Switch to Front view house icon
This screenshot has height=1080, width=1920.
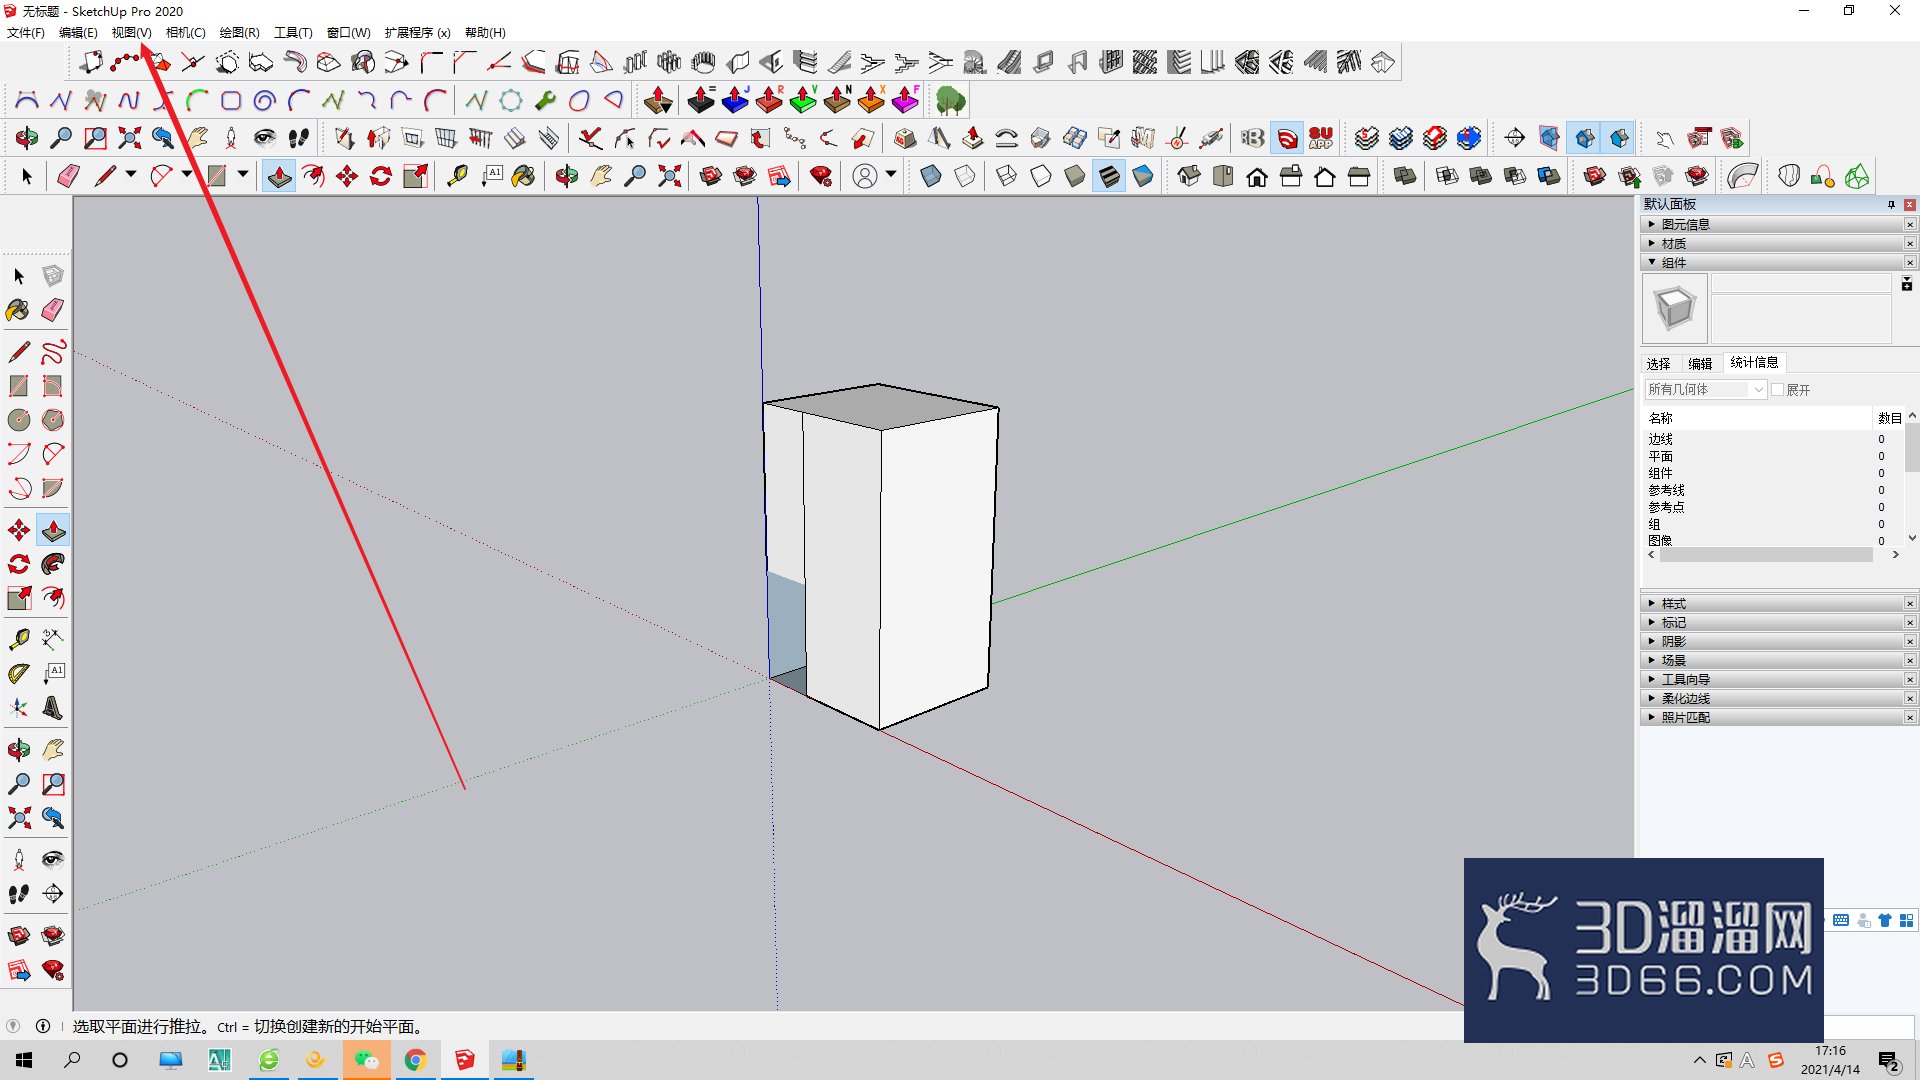1257,177
